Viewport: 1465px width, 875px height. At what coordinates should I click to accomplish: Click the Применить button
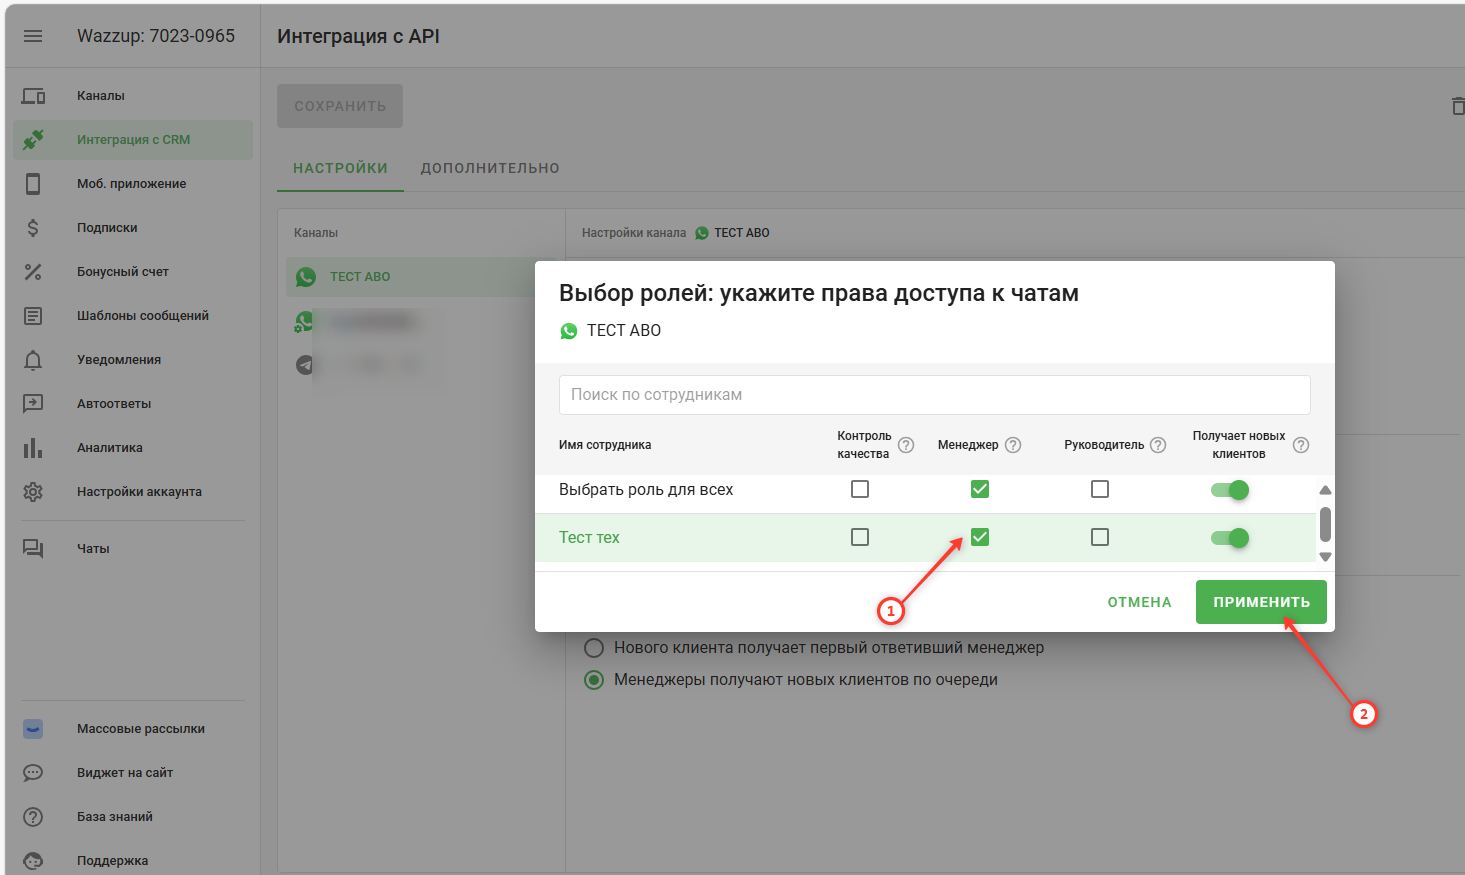pos(1261,602)
